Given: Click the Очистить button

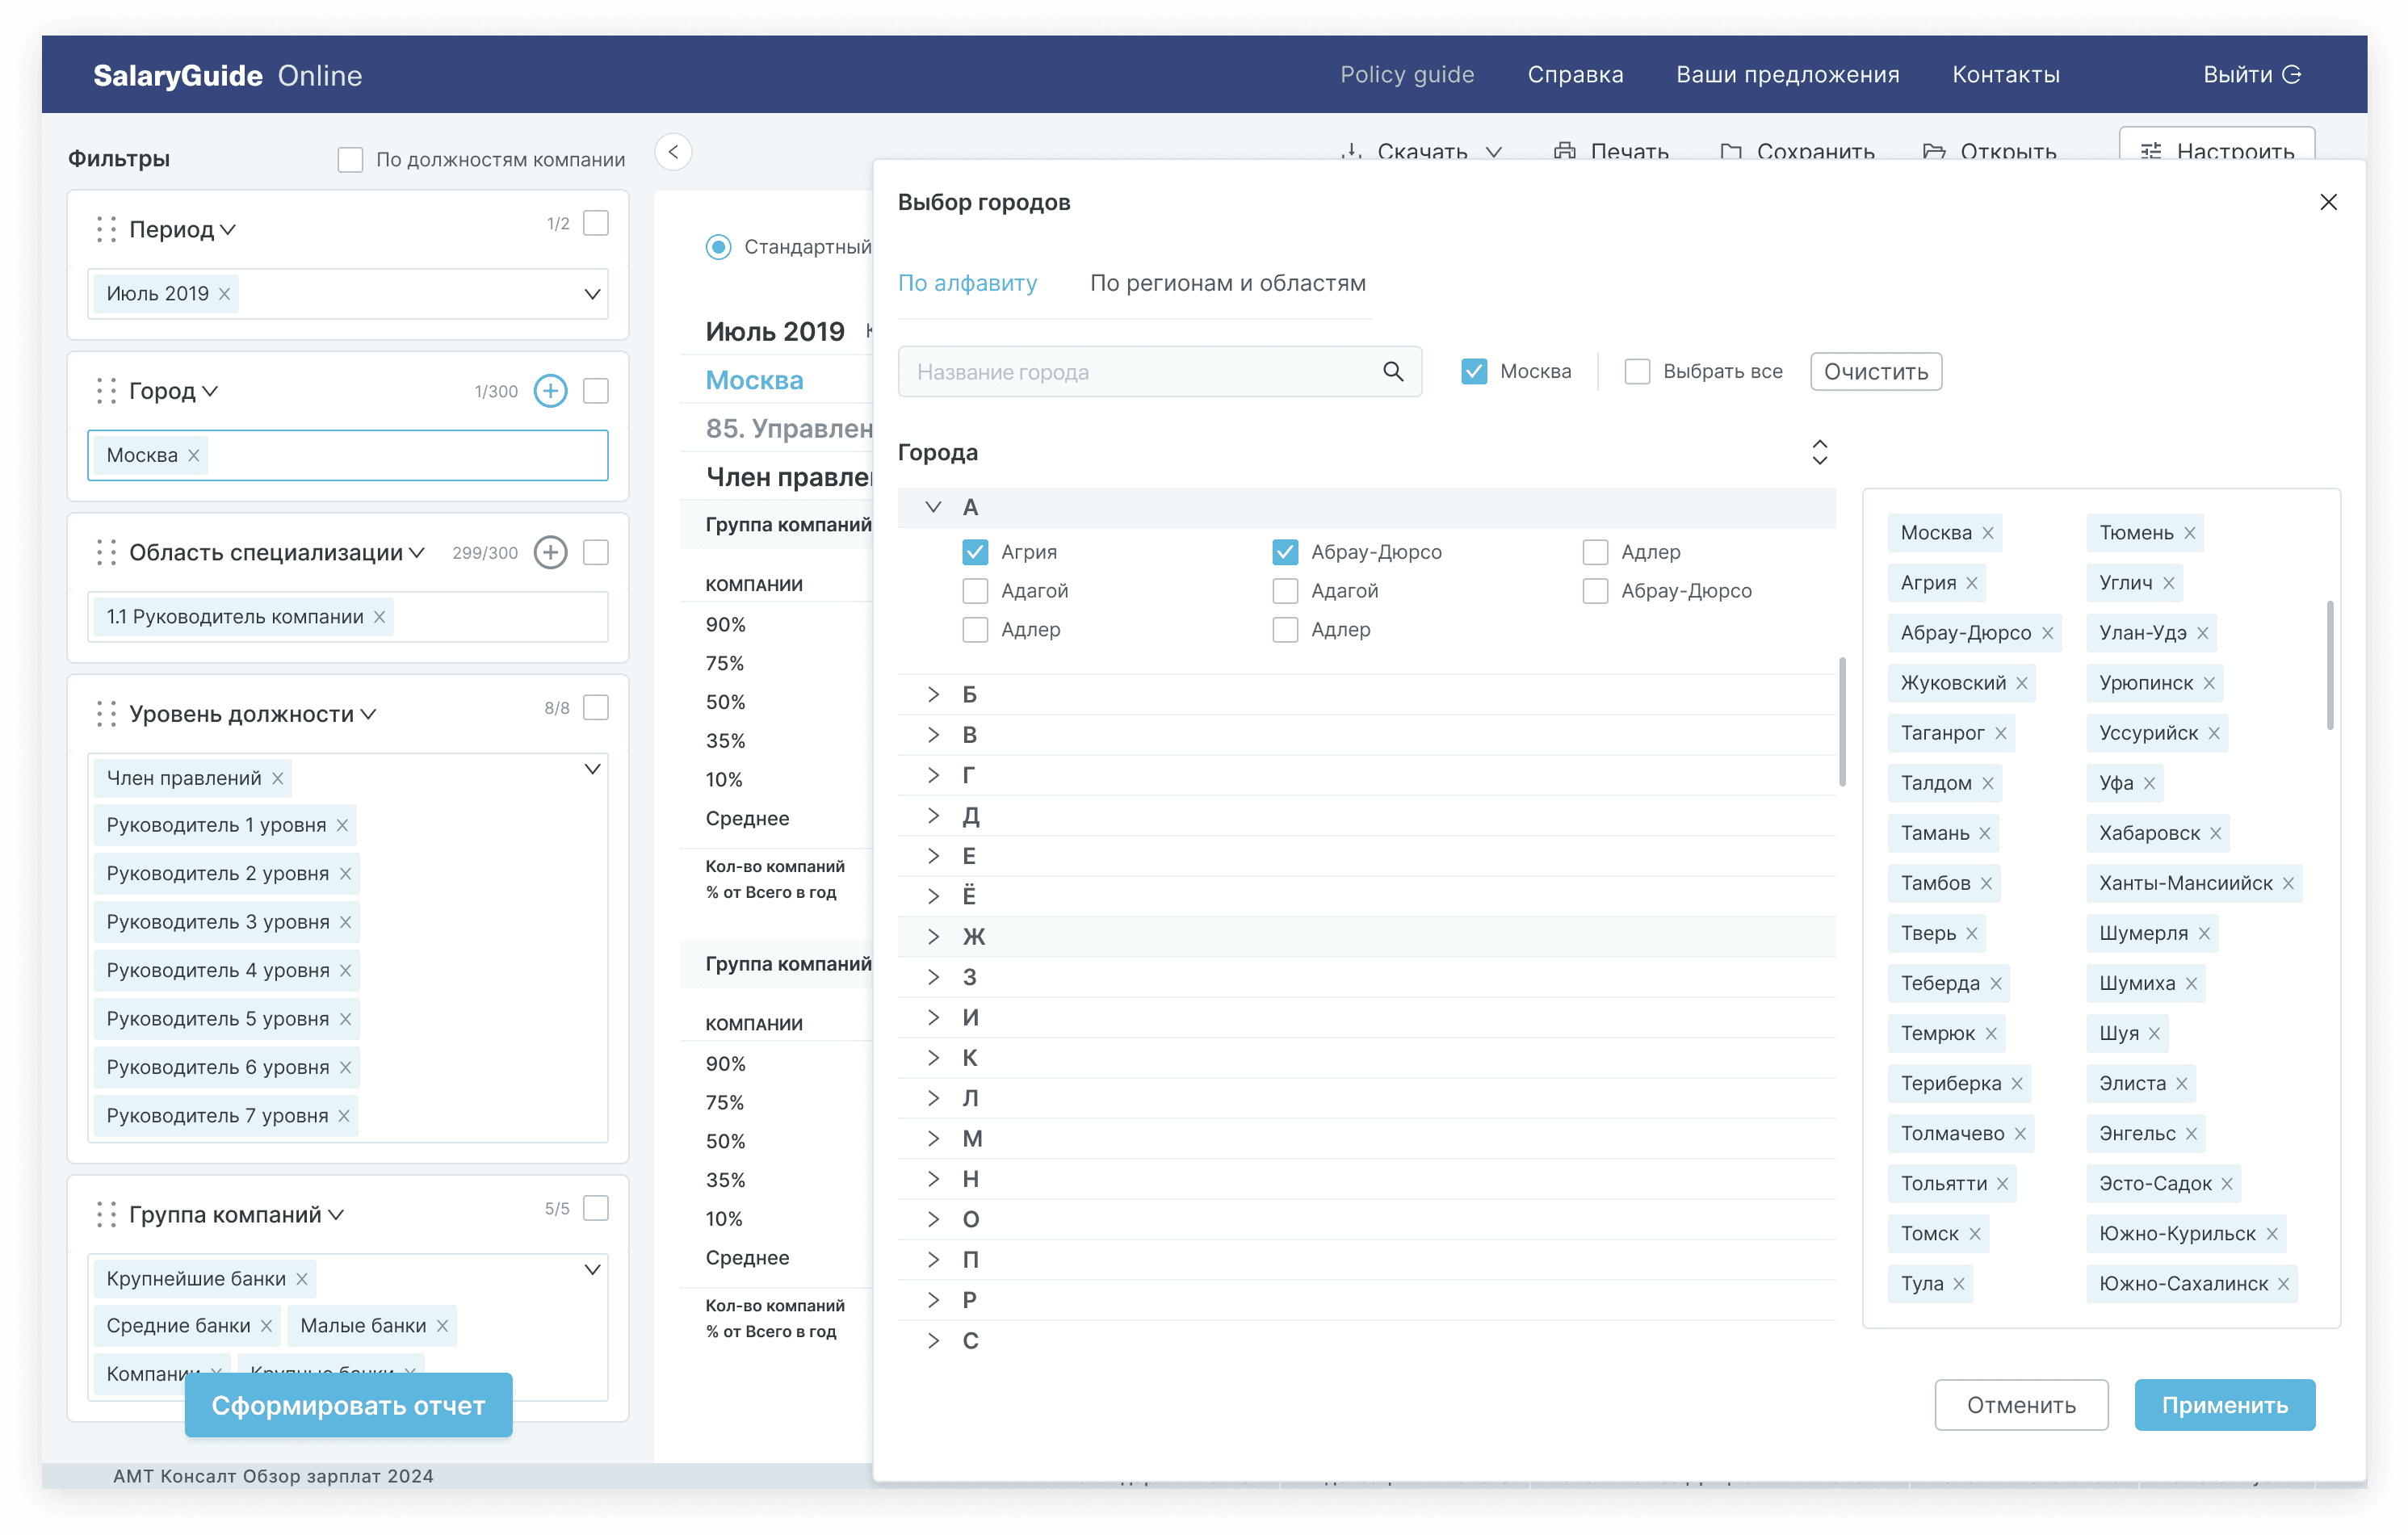Looking at the screenshot, I should 1875,372.
